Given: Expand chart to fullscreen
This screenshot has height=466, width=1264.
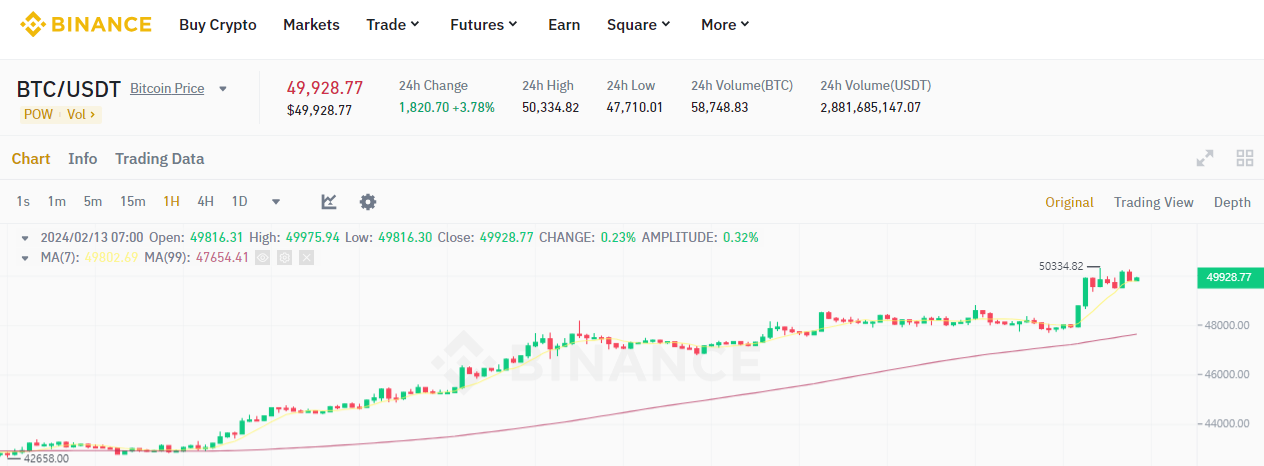Looking at the screenshot, I should click(1205, 158).
